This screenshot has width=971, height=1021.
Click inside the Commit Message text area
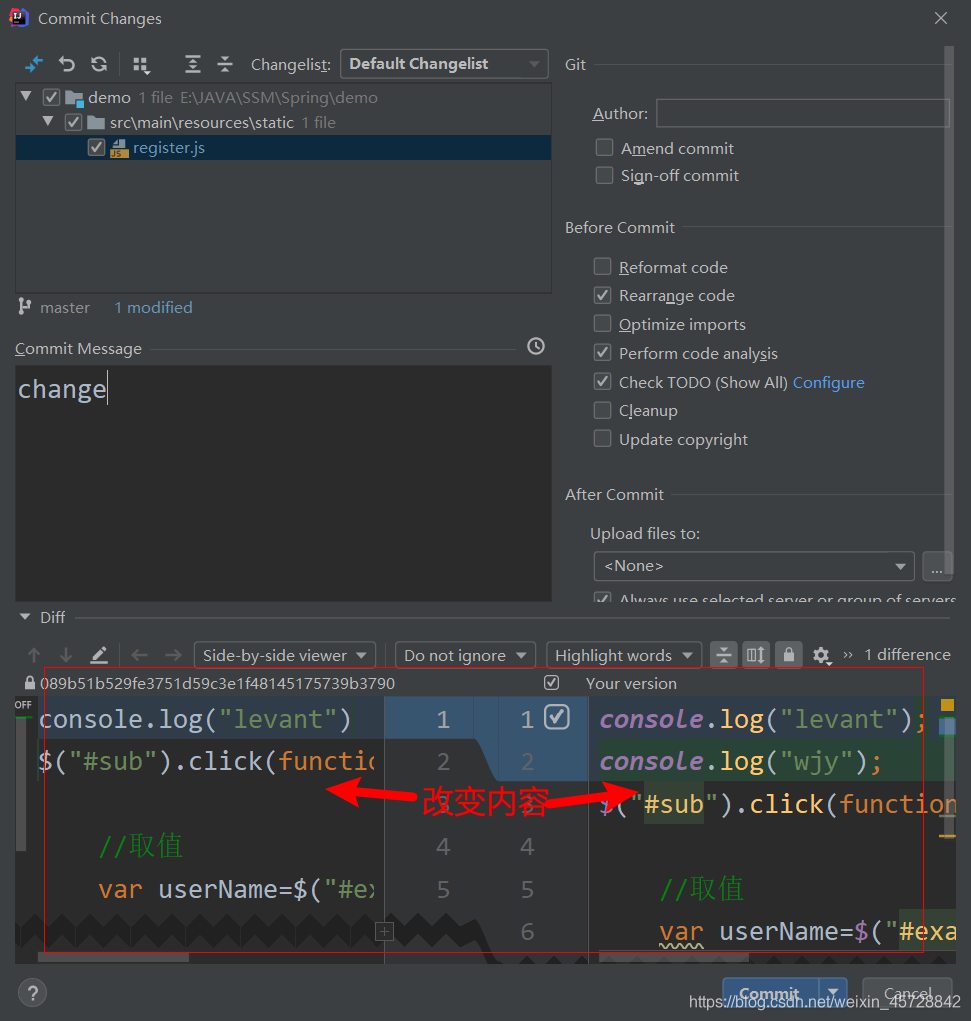tap(283, 483)
